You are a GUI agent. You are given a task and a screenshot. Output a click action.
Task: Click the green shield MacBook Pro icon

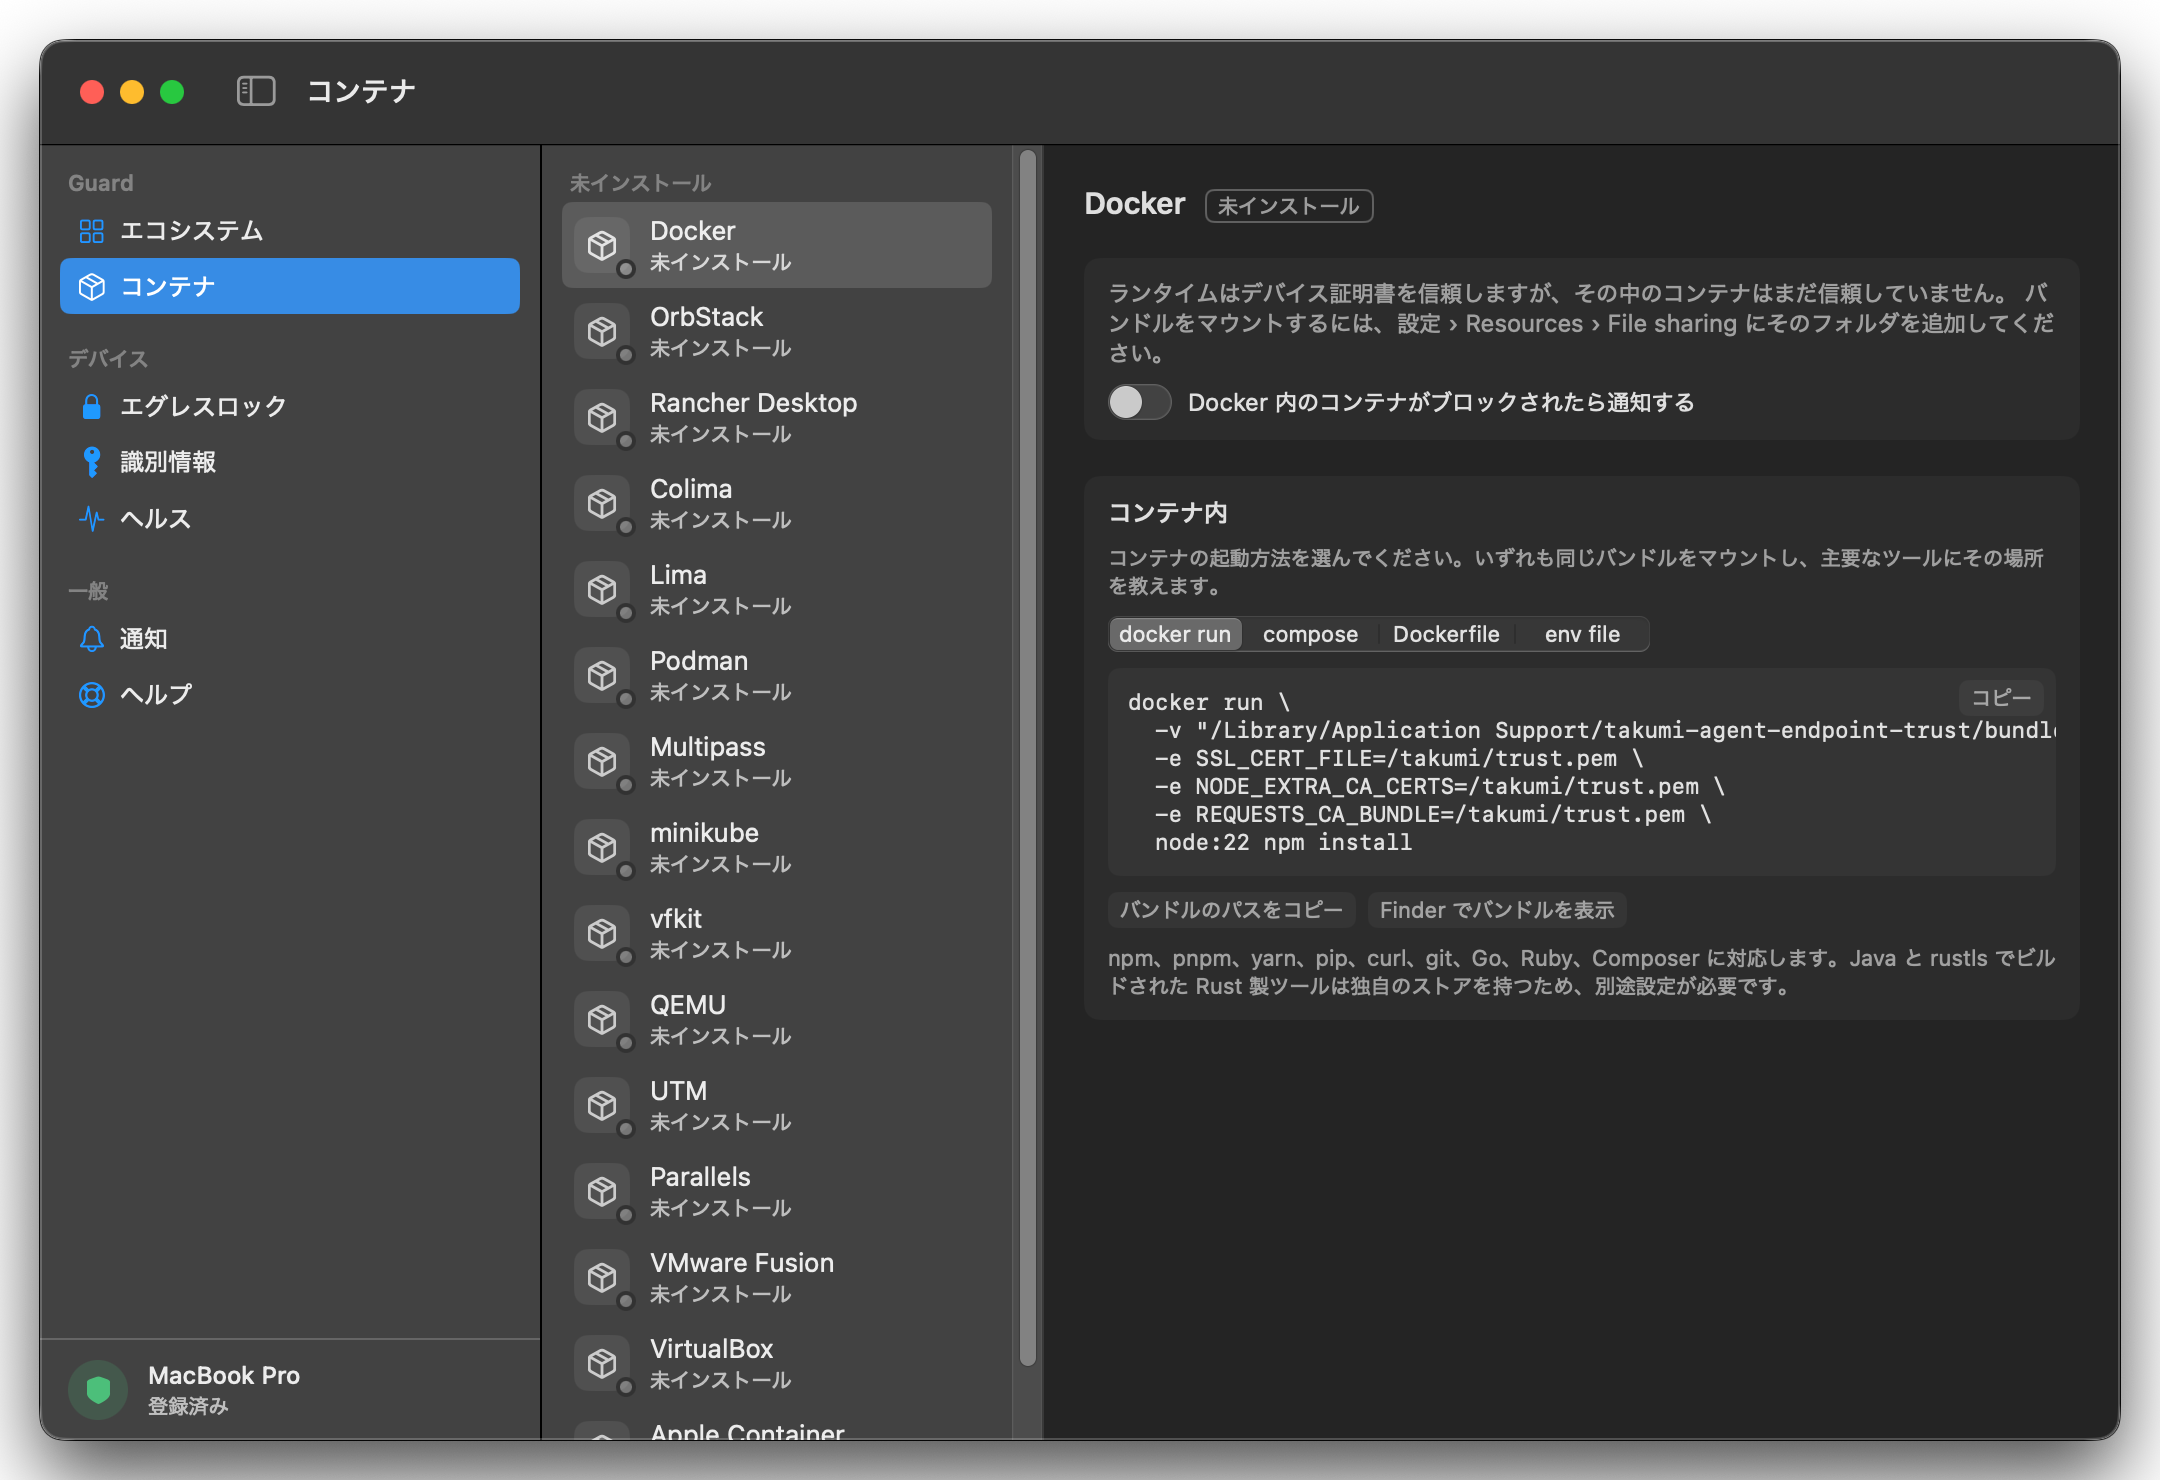(98, 1389)
